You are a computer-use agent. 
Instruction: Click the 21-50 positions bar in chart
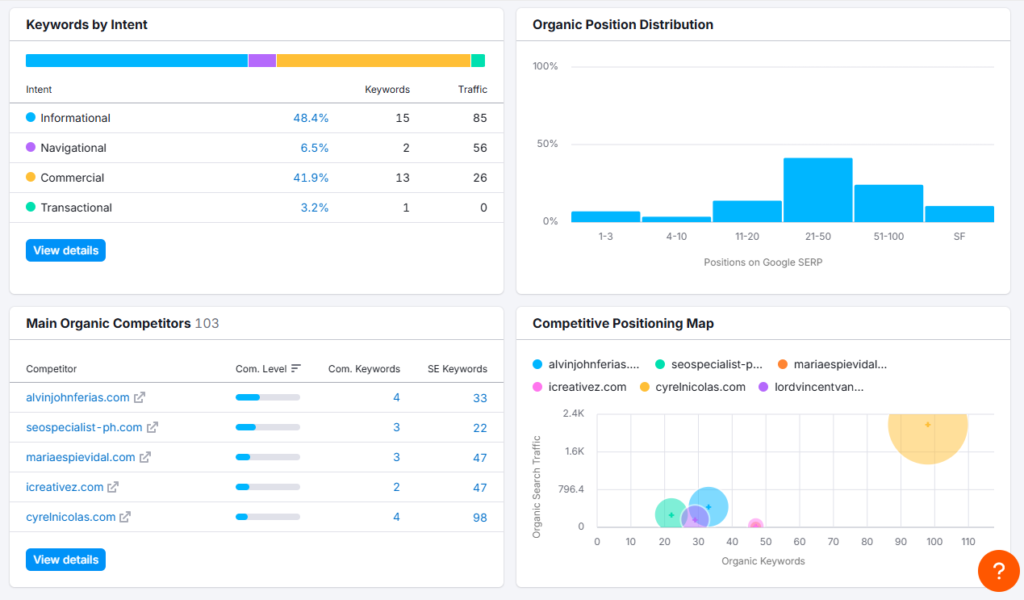tap(818, 190)
